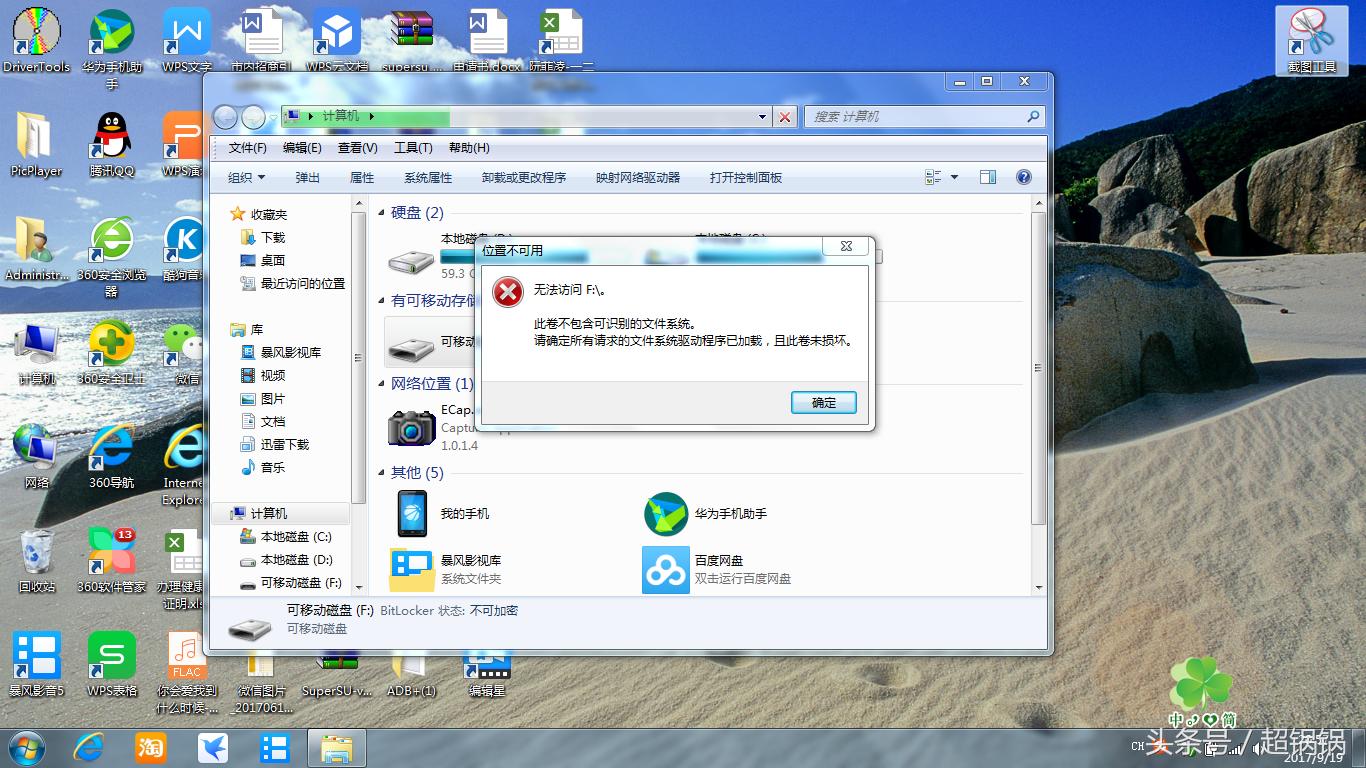Image resolution: width=1366 pixels, height=768 pixels.
Task: Open 腾讯QQ desktop icon
Action: click(x=110, y=135)
